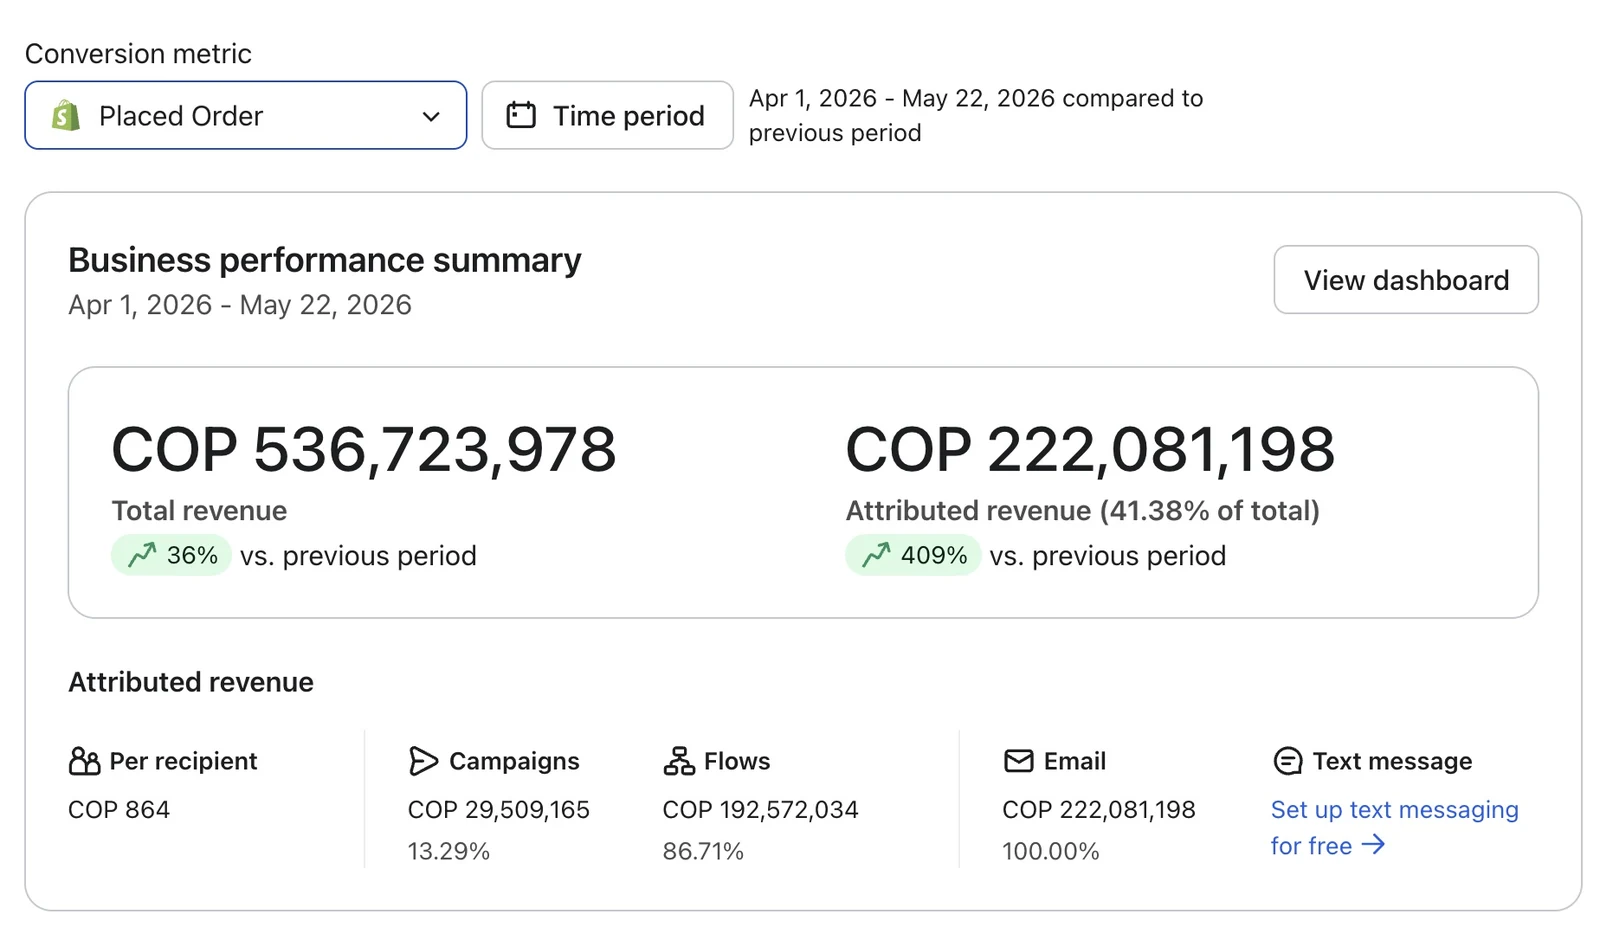Screen dimensions: 1600x940
Task: Click the 'Attributed revenue' section heading
Action: tap(191, 682)
